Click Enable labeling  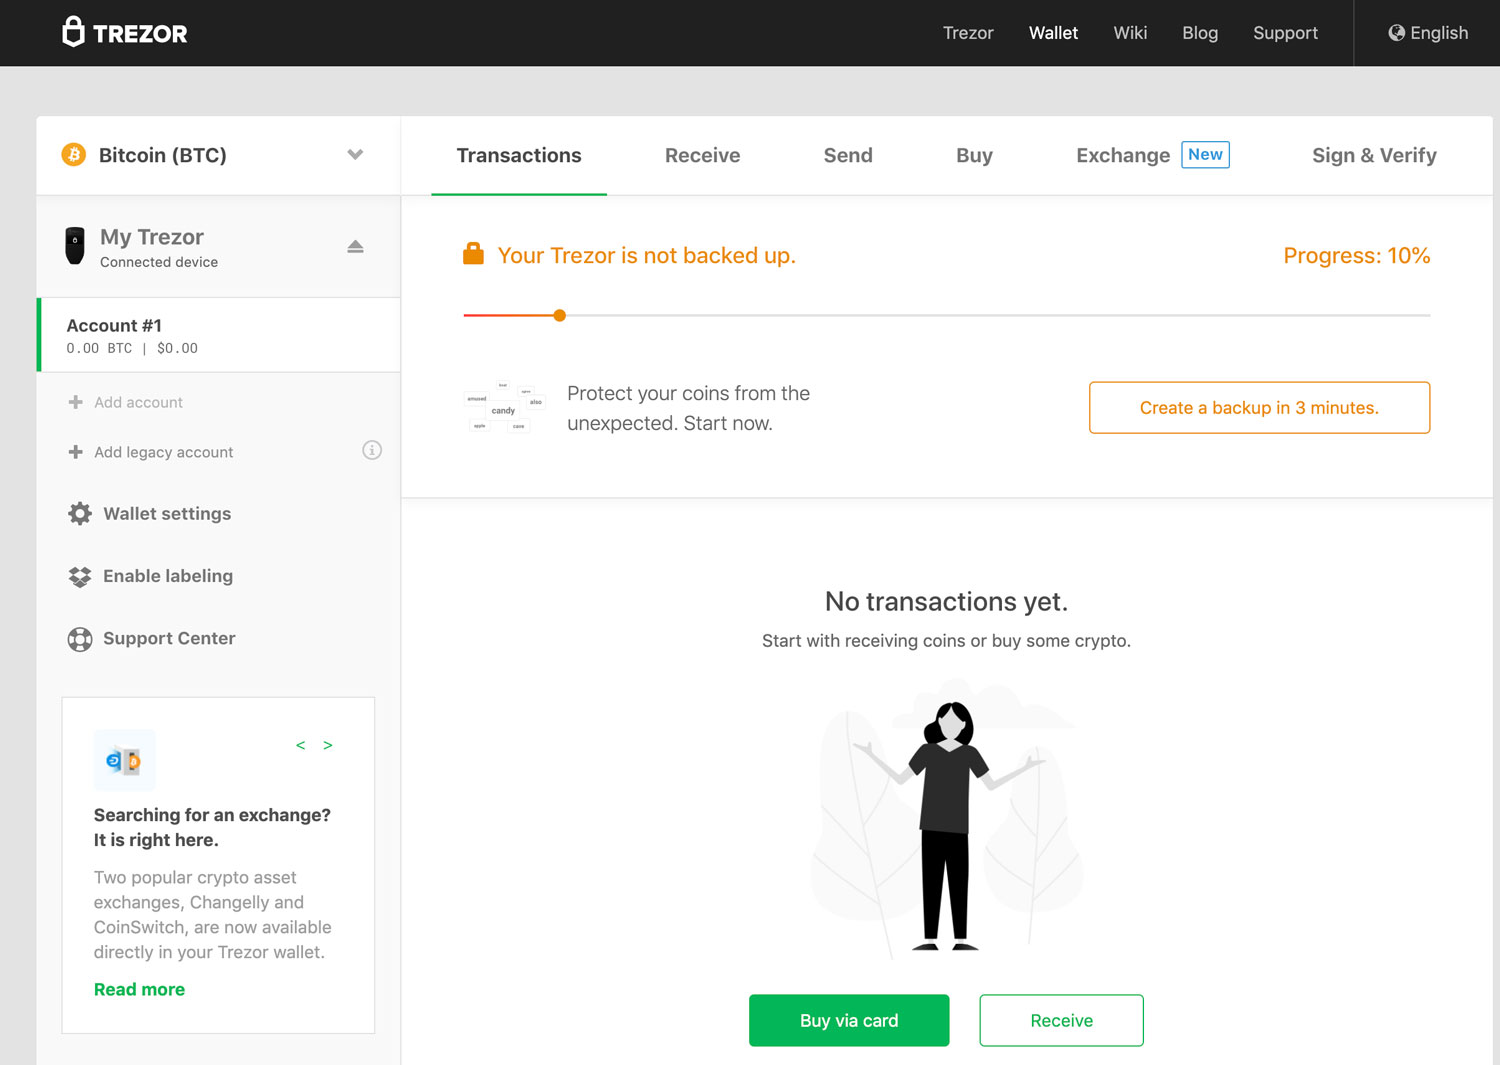pos(168,576)
